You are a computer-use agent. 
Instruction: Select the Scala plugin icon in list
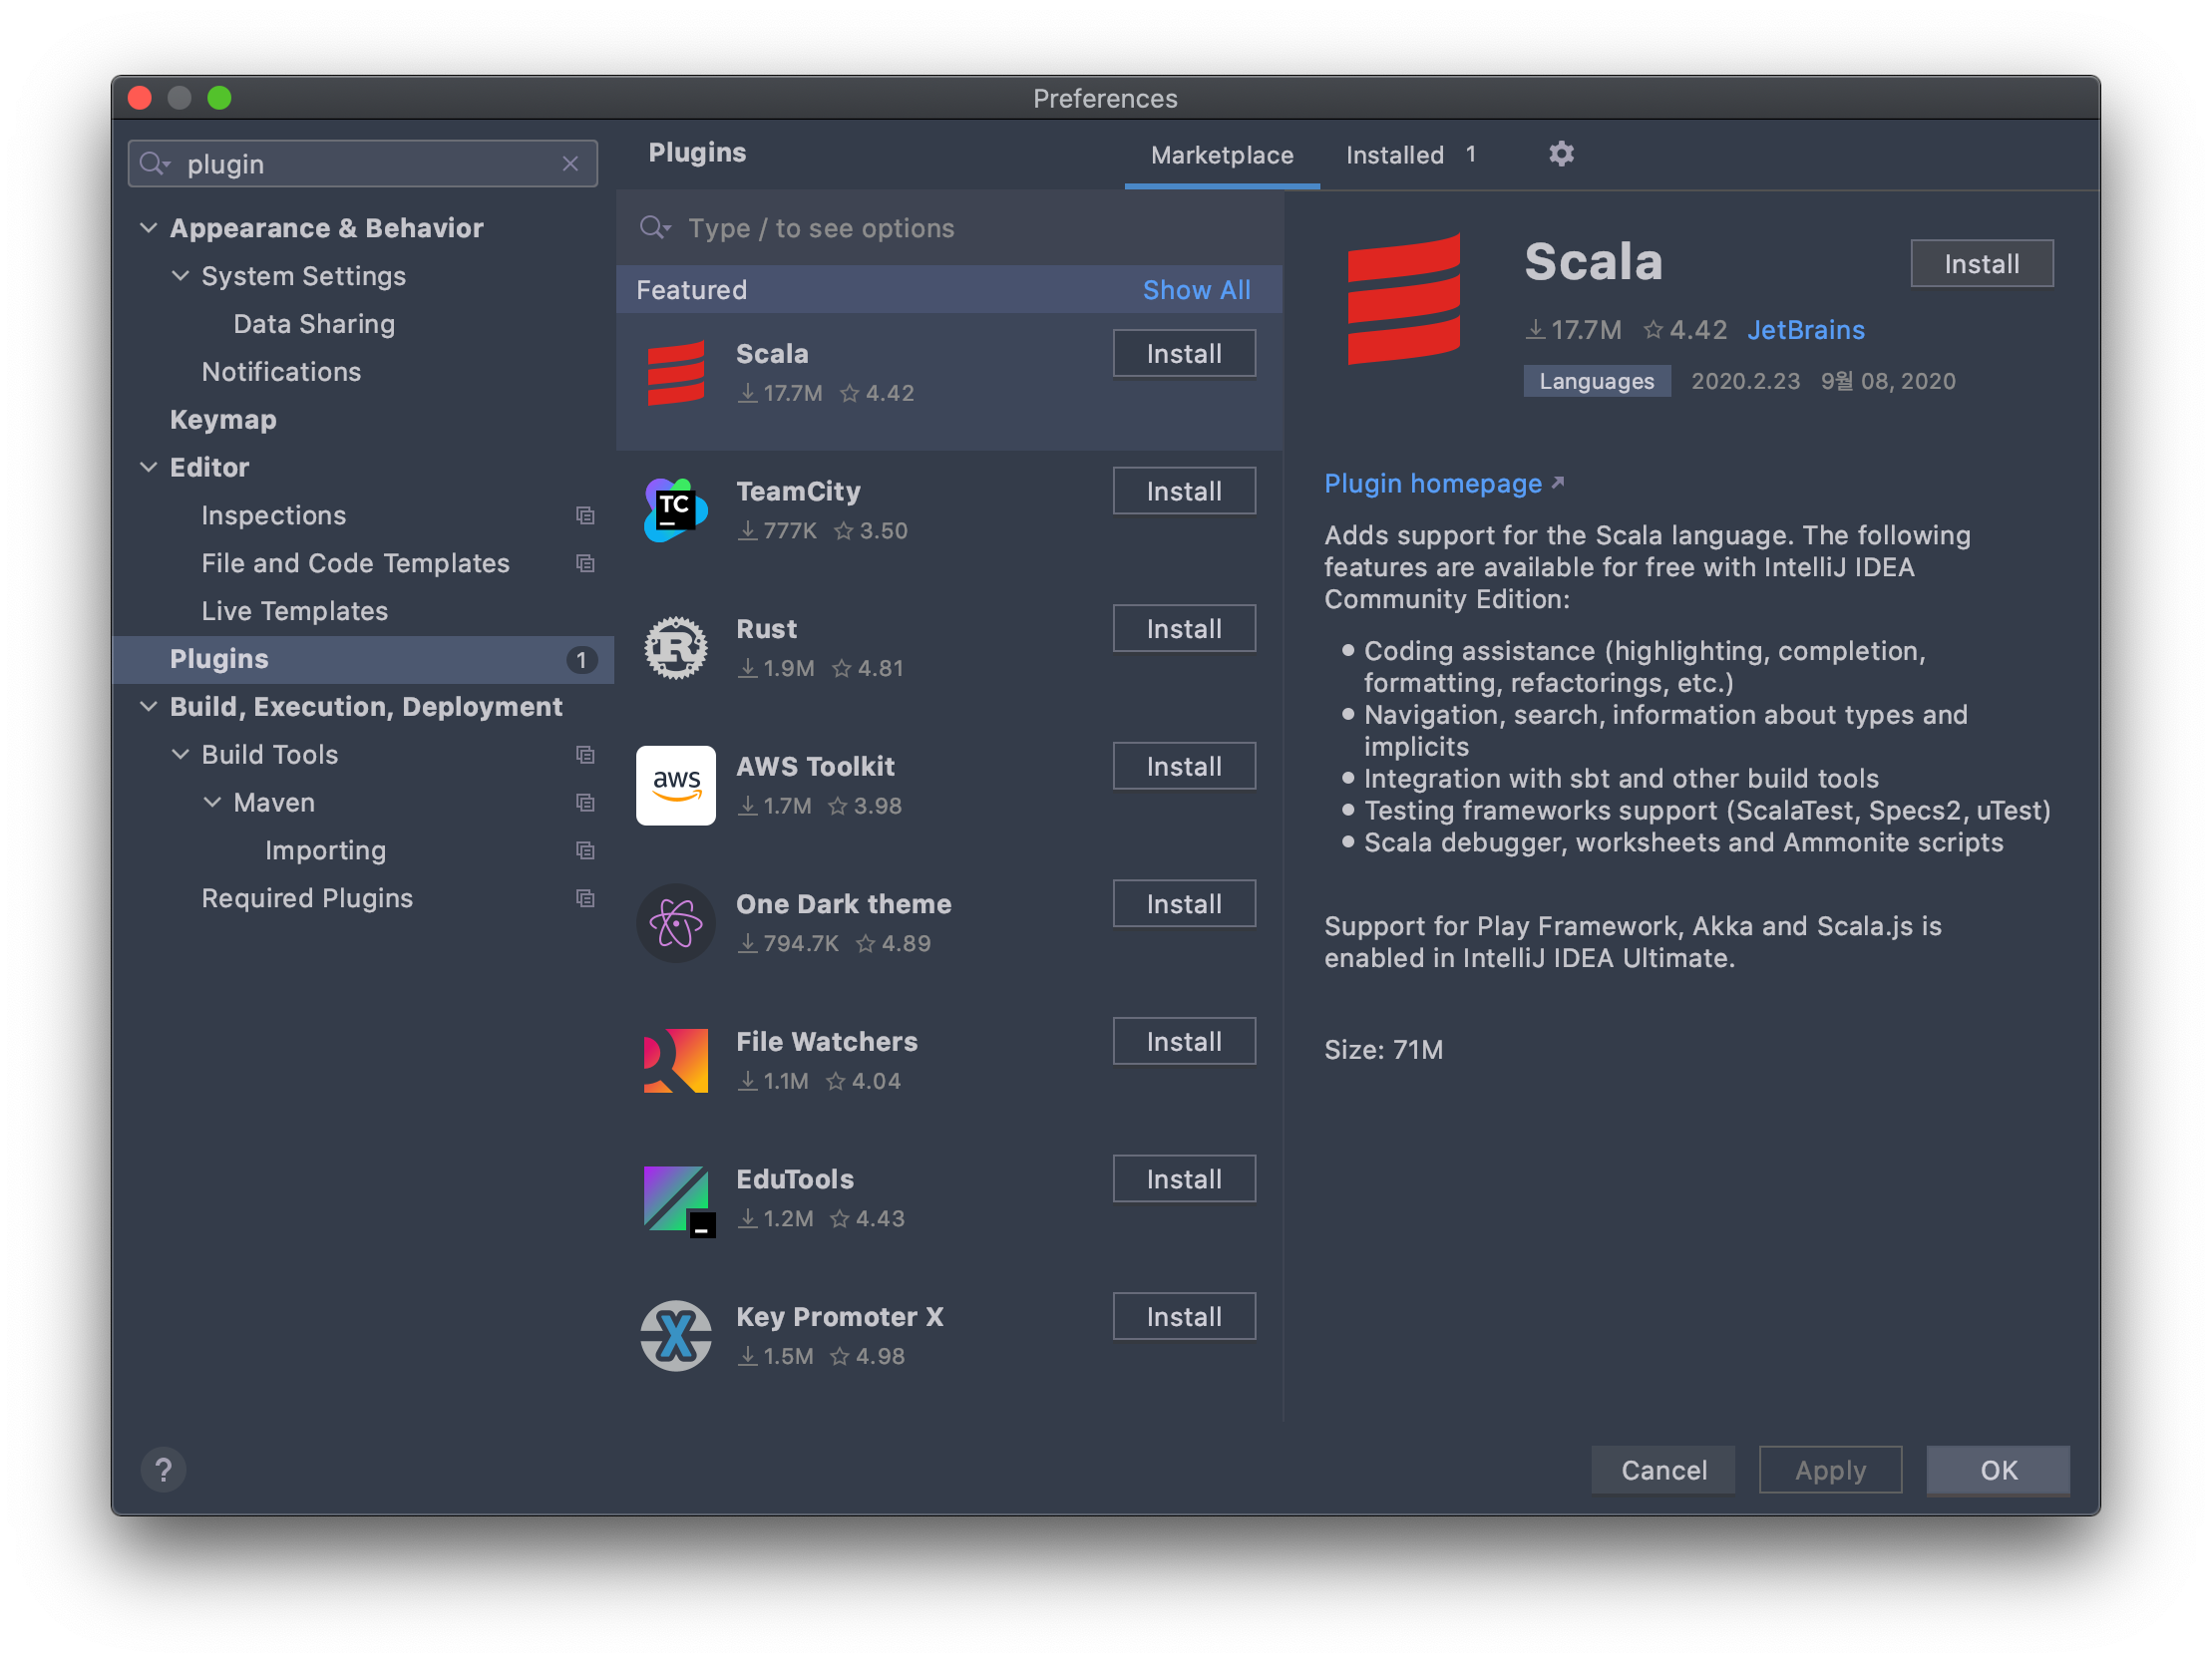pos(676,373)
